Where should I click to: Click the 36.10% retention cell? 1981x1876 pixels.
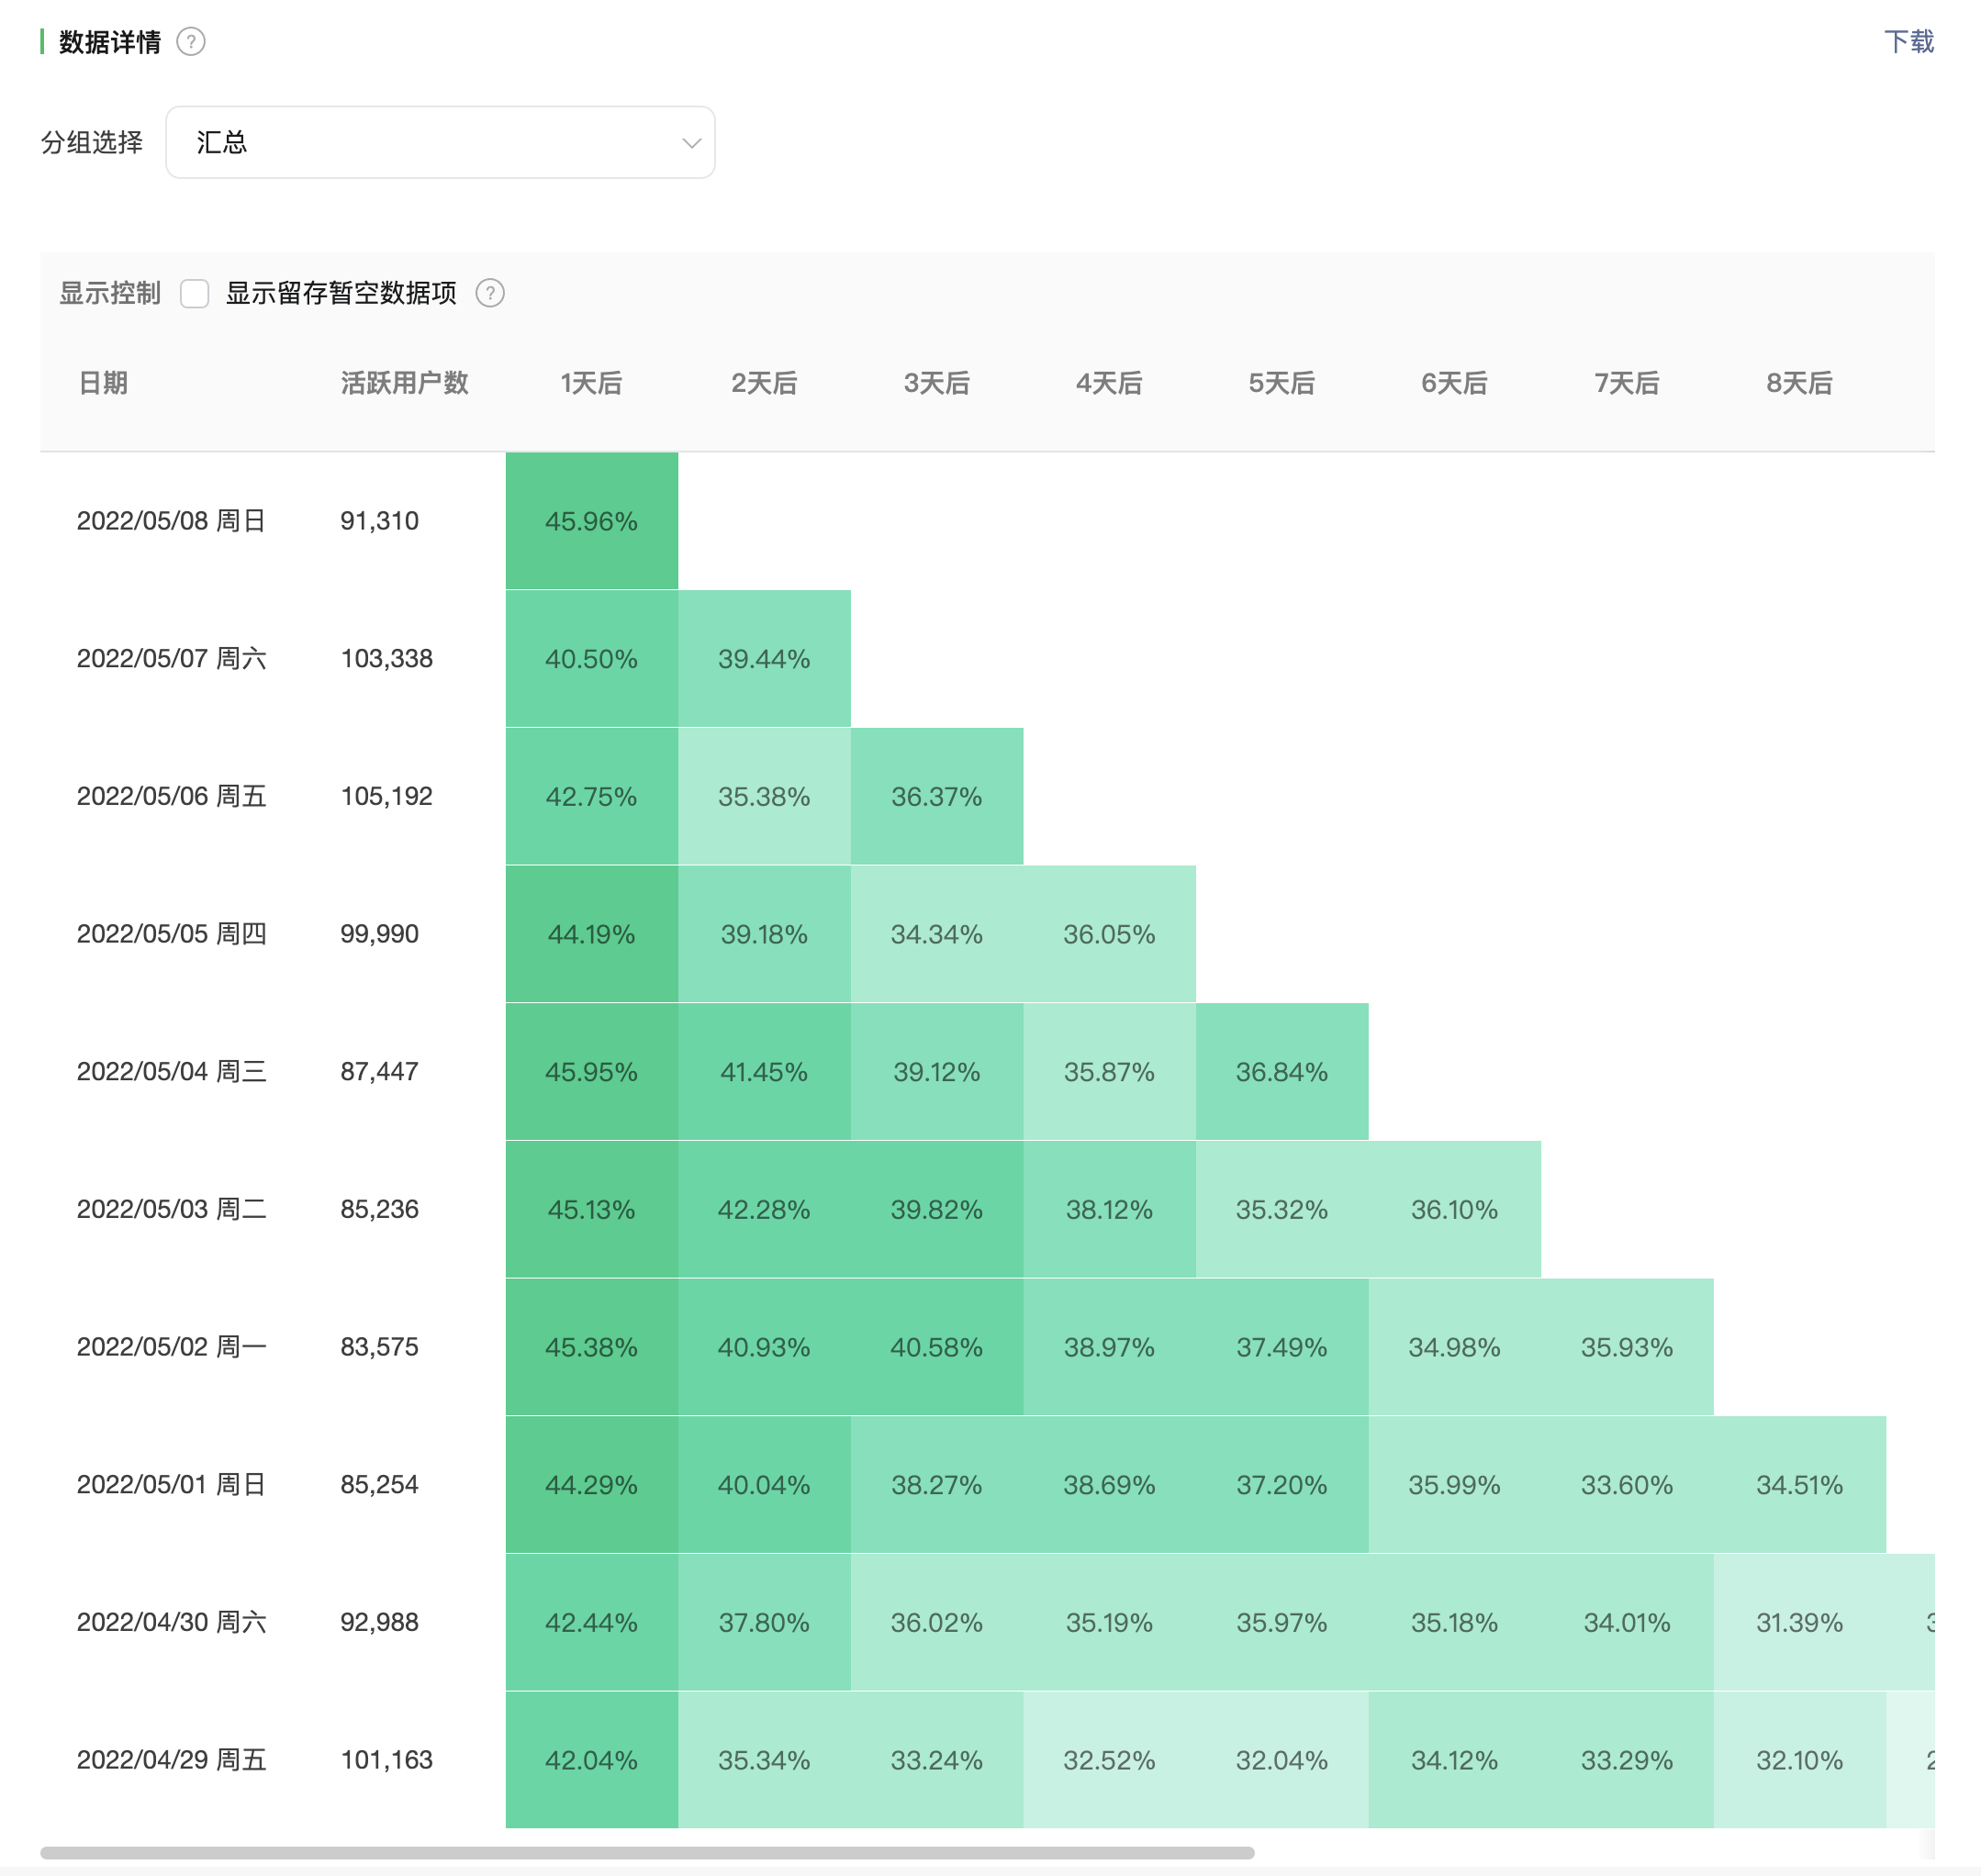1454,1209
